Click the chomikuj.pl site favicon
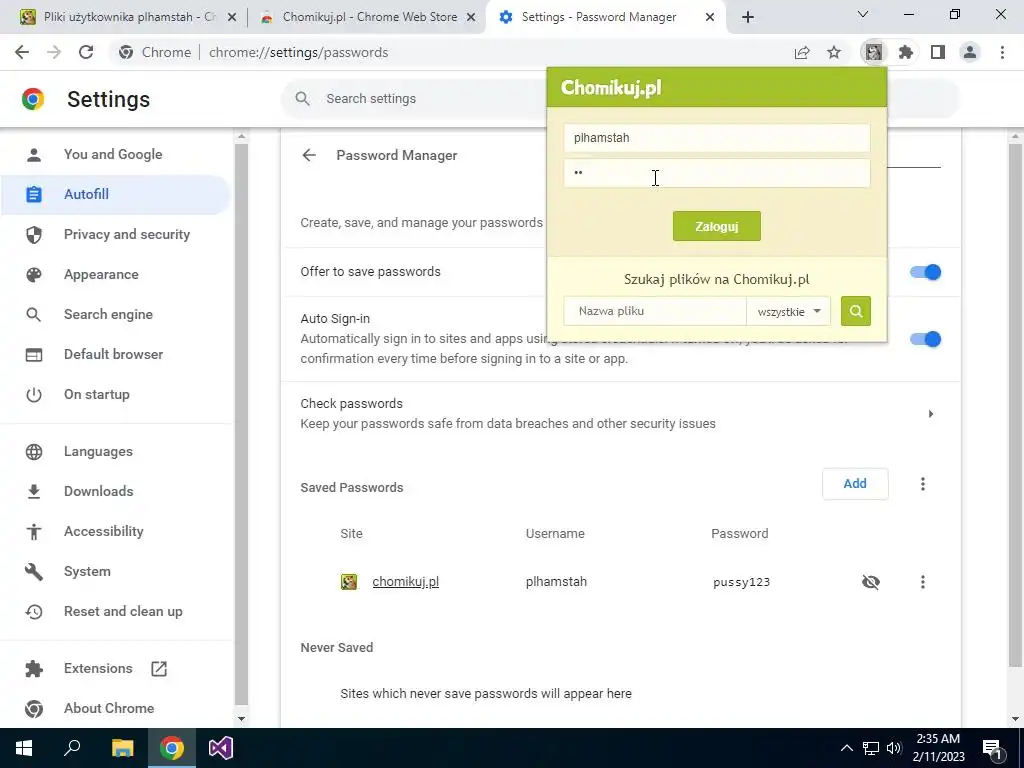This screenshot has height=768, width=1024. [349, 582]
